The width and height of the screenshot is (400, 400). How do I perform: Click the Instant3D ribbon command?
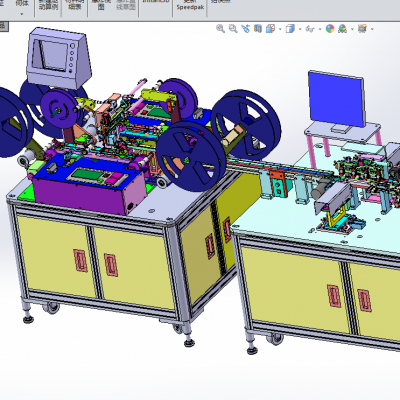click(156, 1)
